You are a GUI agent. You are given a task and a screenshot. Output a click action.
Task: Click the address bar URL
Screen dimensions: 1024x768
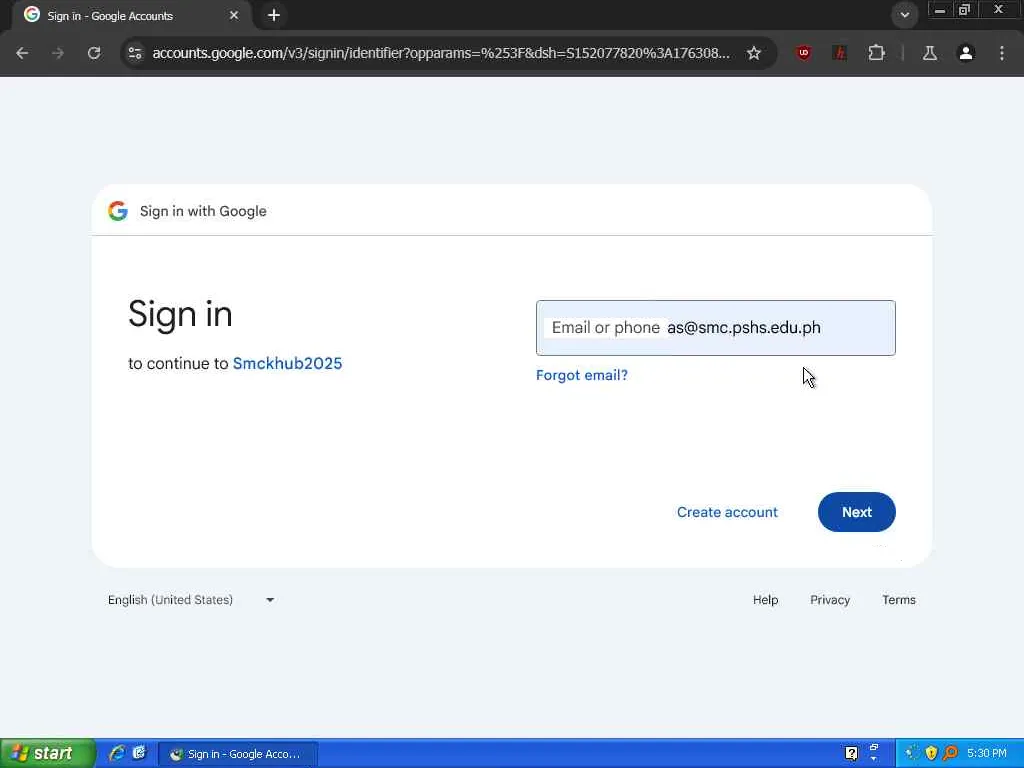click(x=441, y=53)
